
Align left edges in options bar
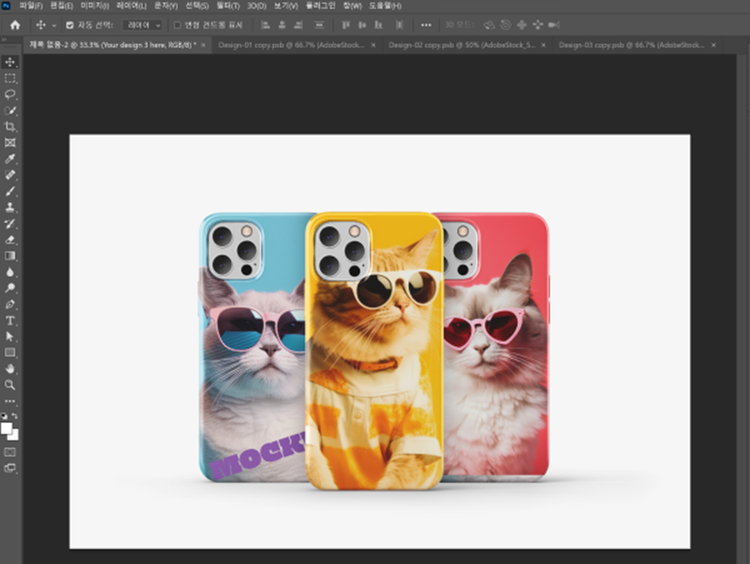[266, 25]
